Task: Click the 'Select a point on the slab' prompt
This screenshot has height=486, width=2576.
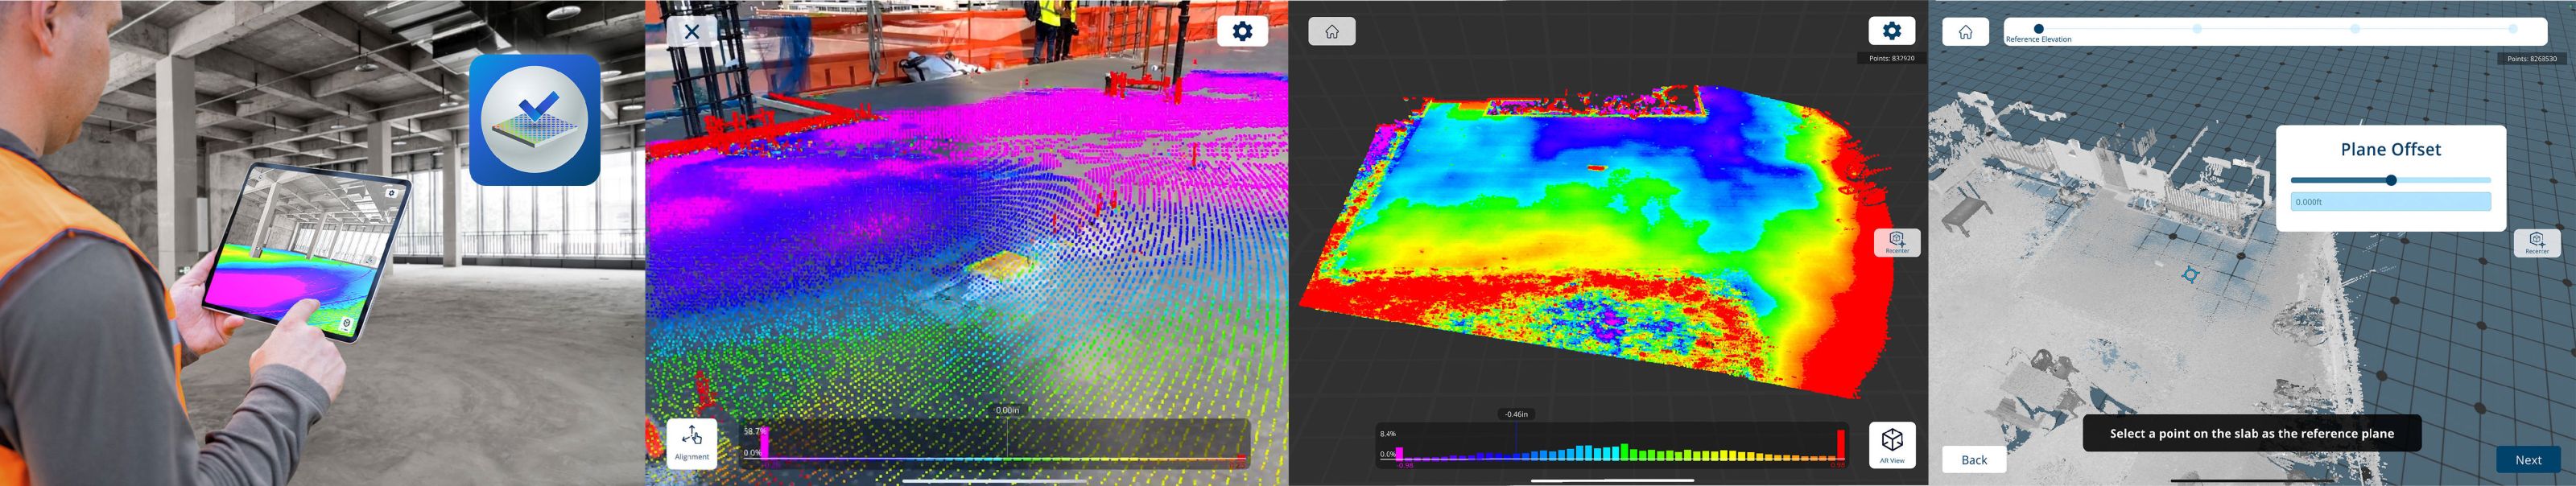Action: point(2252,433)
